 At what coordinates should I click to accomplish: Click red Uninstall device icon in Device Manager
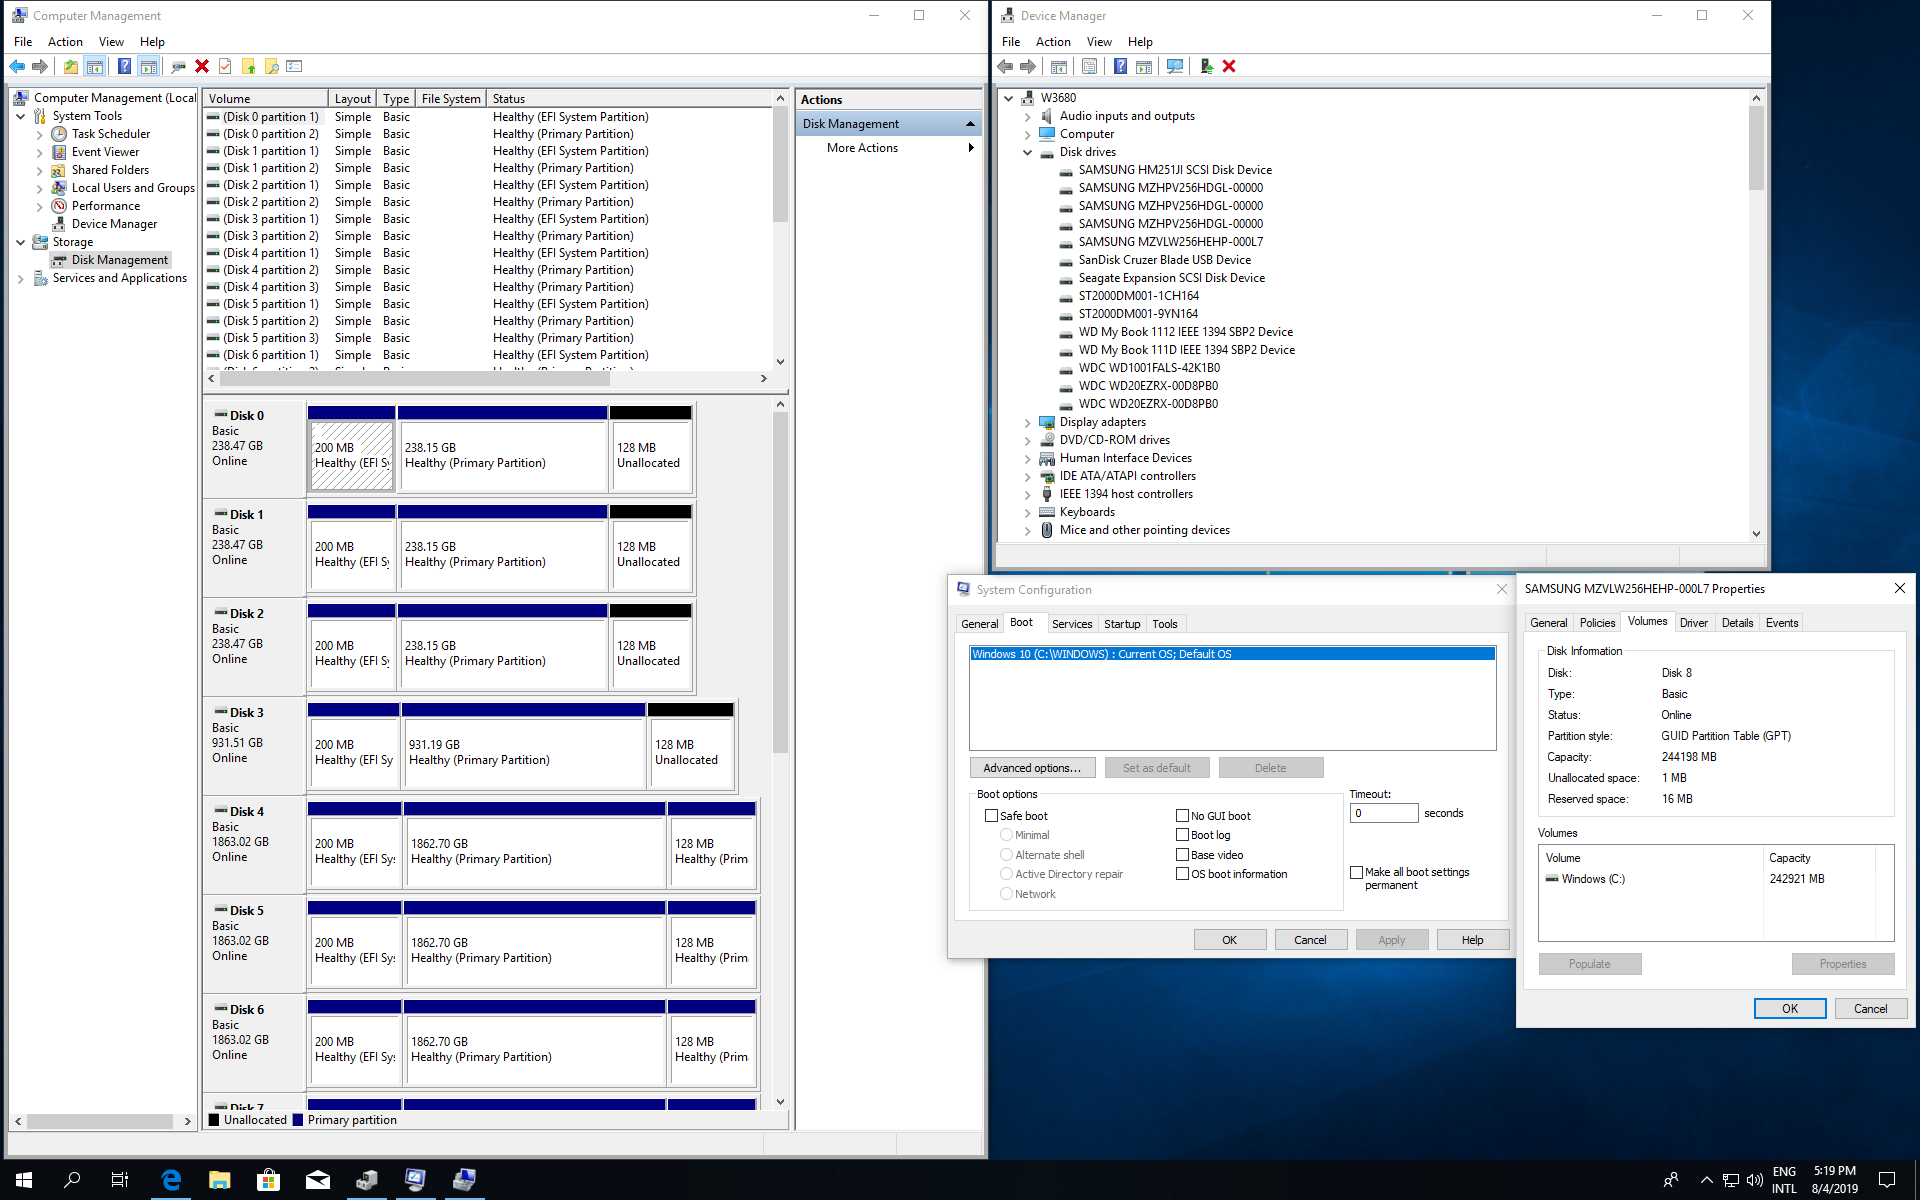1229,66
